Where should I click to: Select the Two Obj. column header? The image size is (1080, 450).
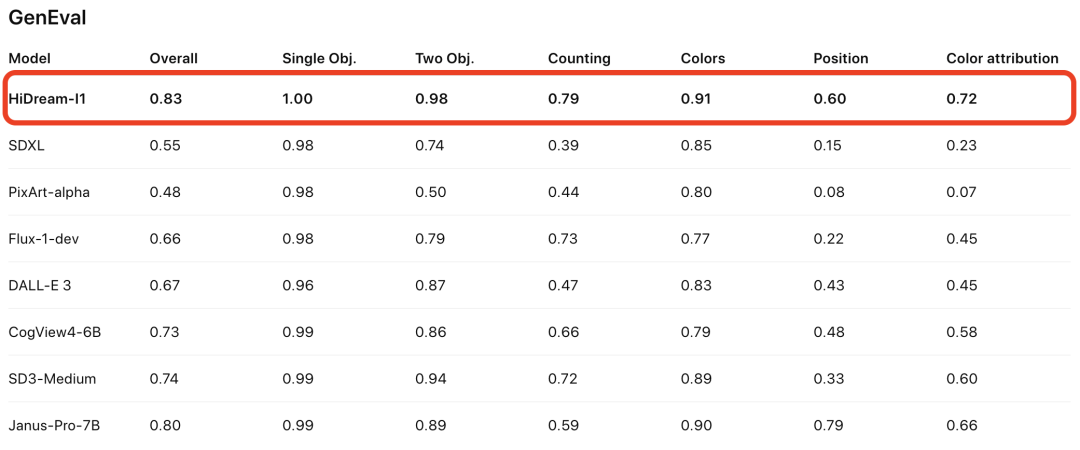click(x=445, y=59)
